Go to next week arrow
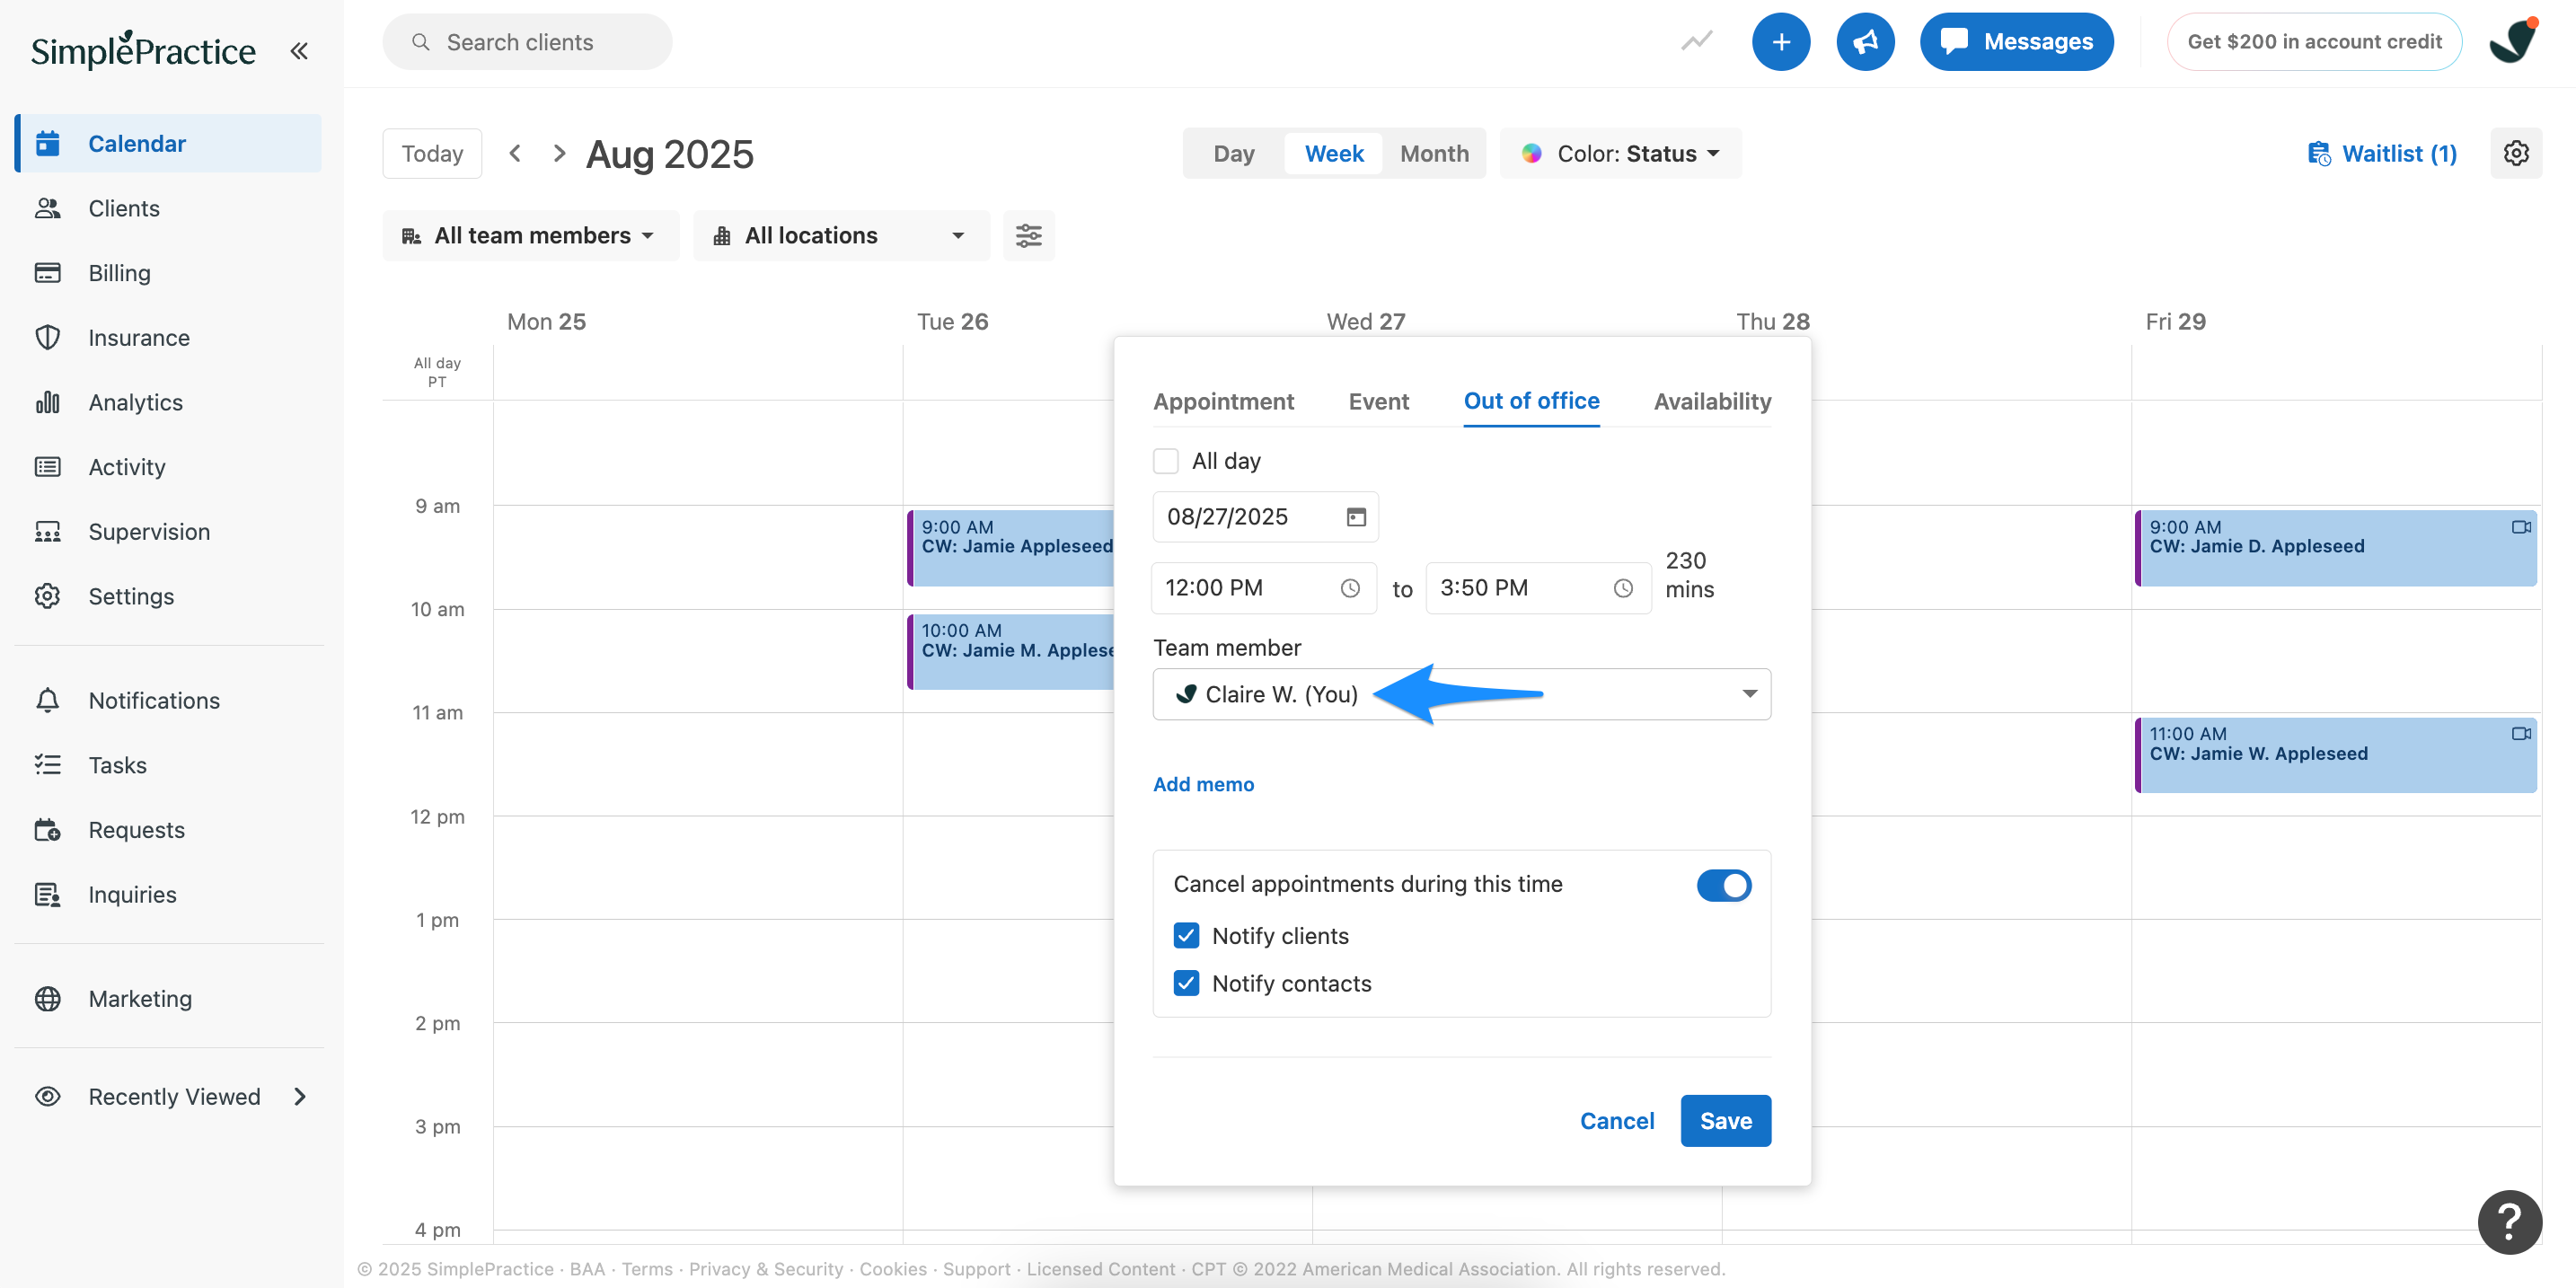 pyautogui.click(x=559, y=153)
